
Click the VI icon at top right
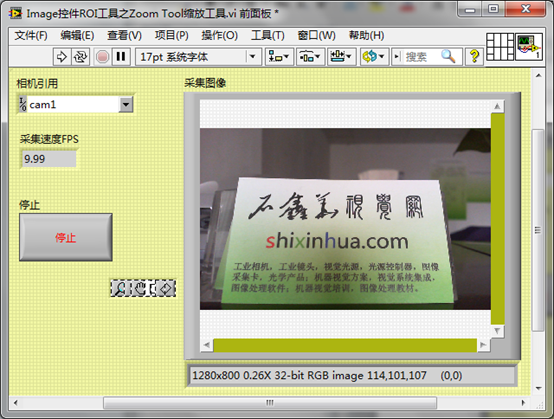529,47
